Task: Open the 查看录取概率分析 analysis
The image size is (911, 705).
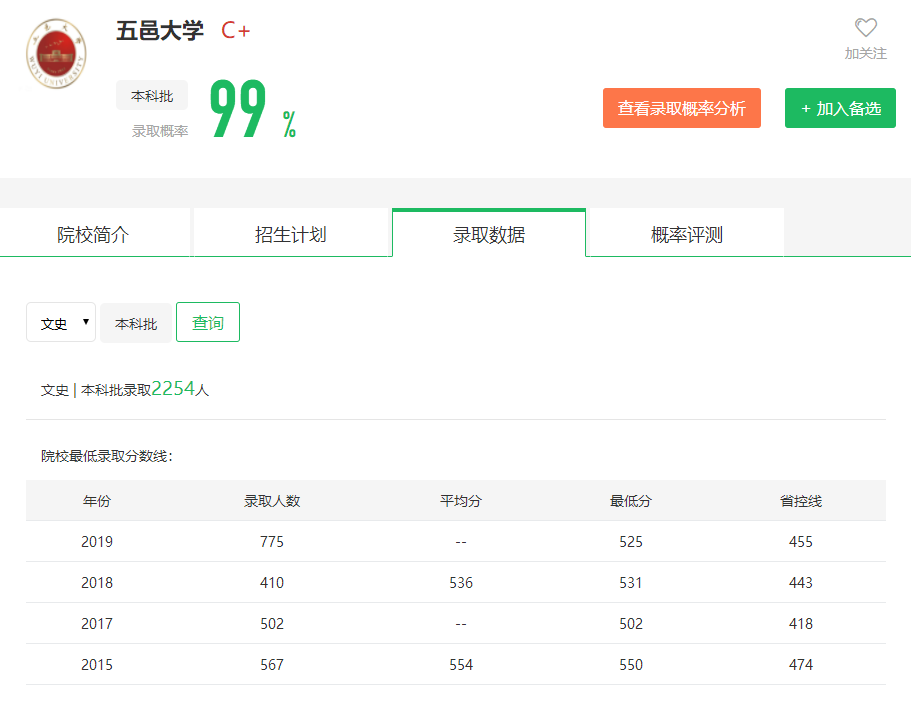Action: coord(682,108)
